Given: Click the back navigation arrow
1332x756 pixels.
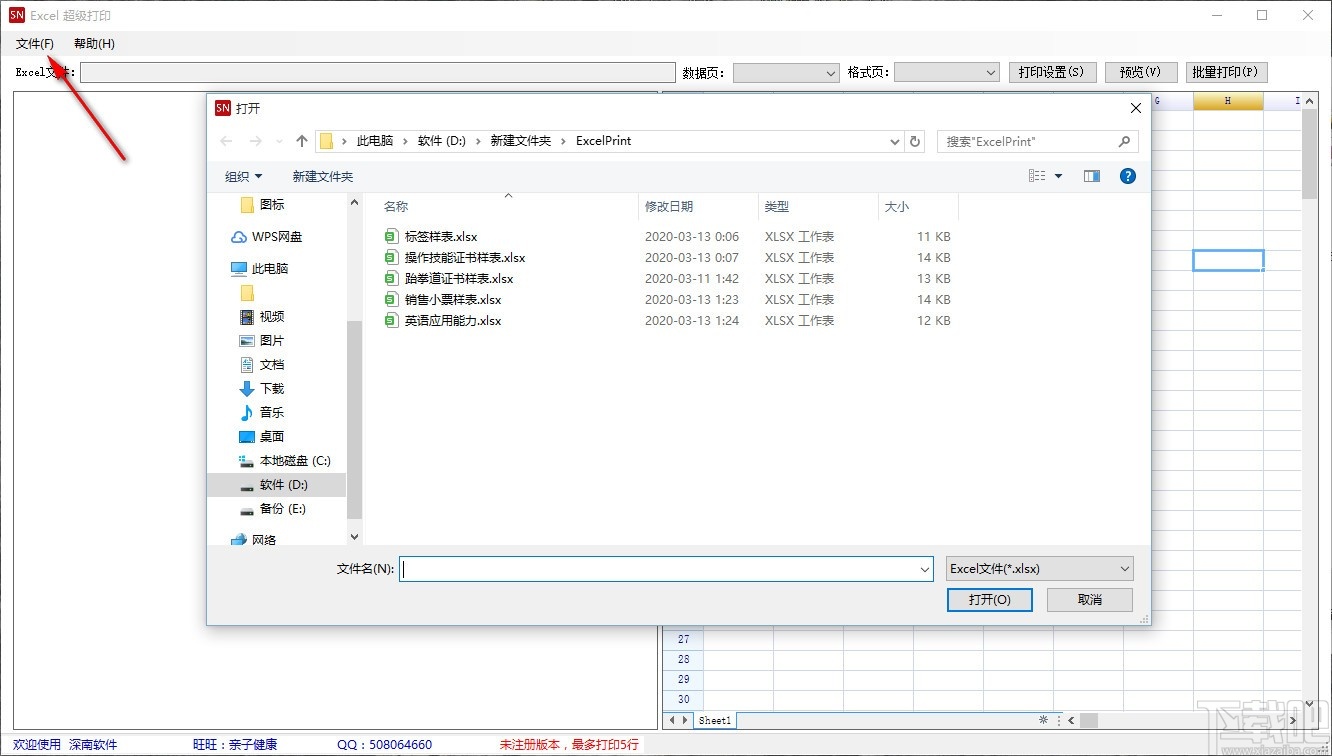Looking at the screenshot, I should coord(226,141).
